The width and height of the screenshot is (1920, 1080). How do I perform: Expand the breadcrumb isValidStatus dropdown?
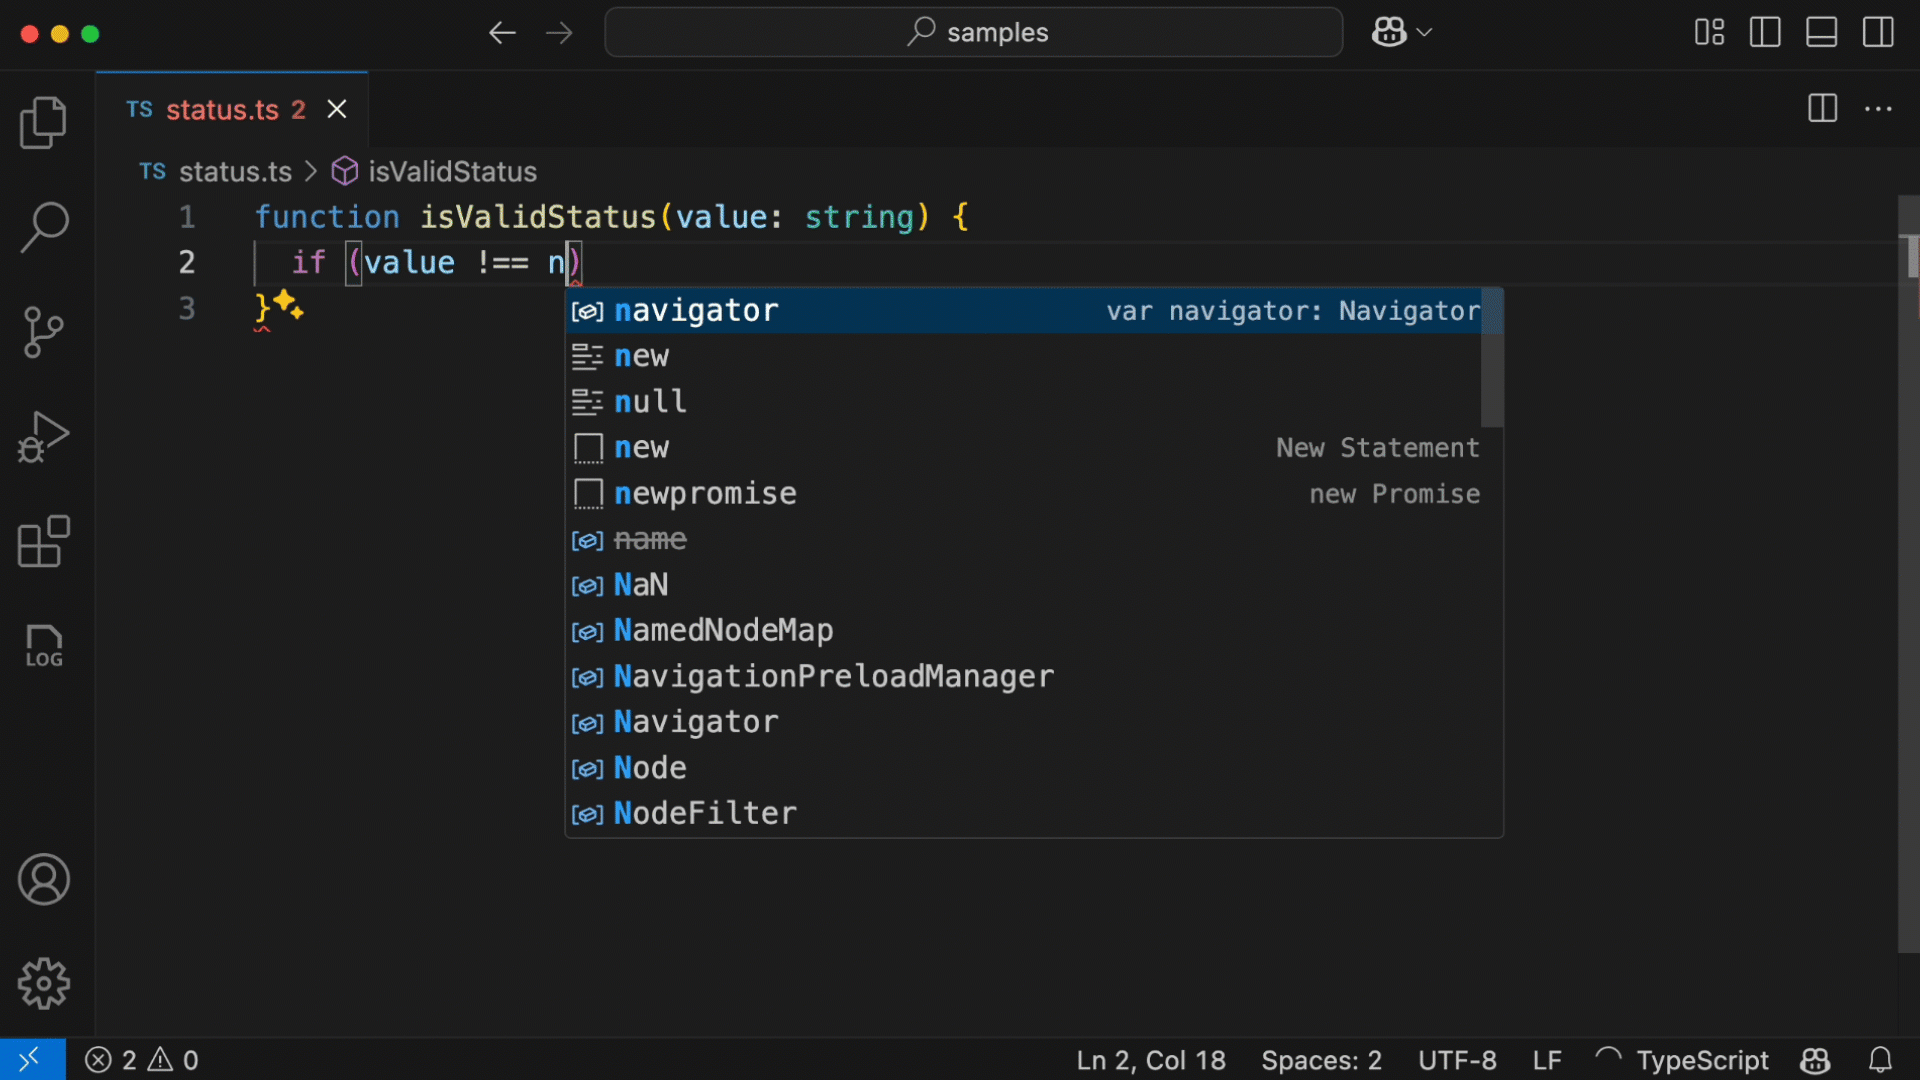452,171
